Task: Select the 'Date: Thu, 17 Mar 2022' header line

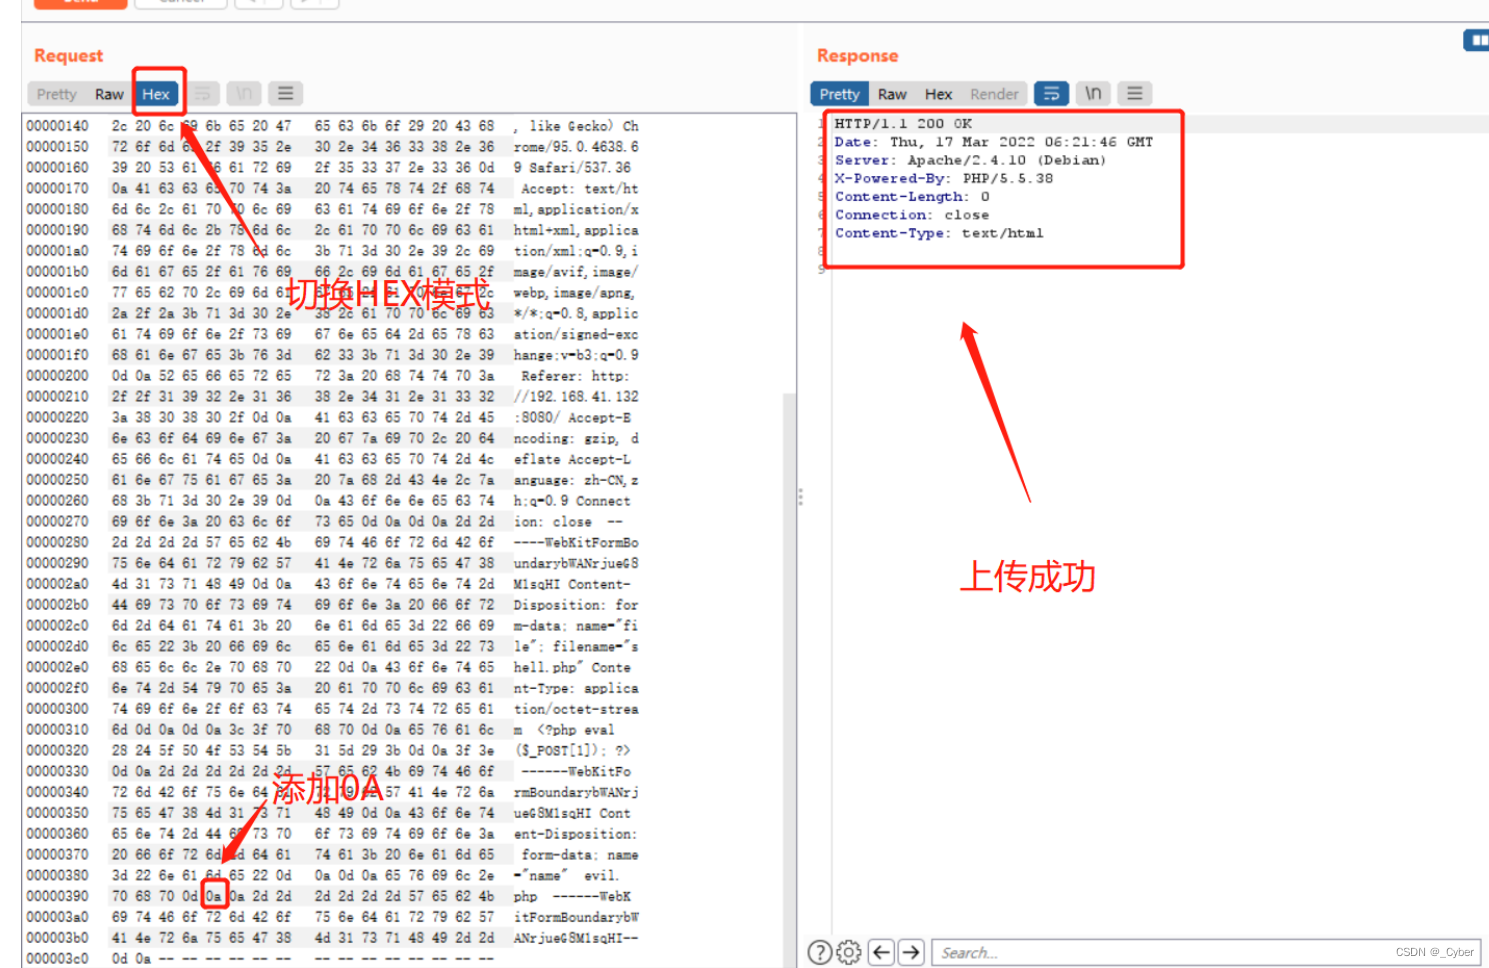Action: (x=993, y=142)
